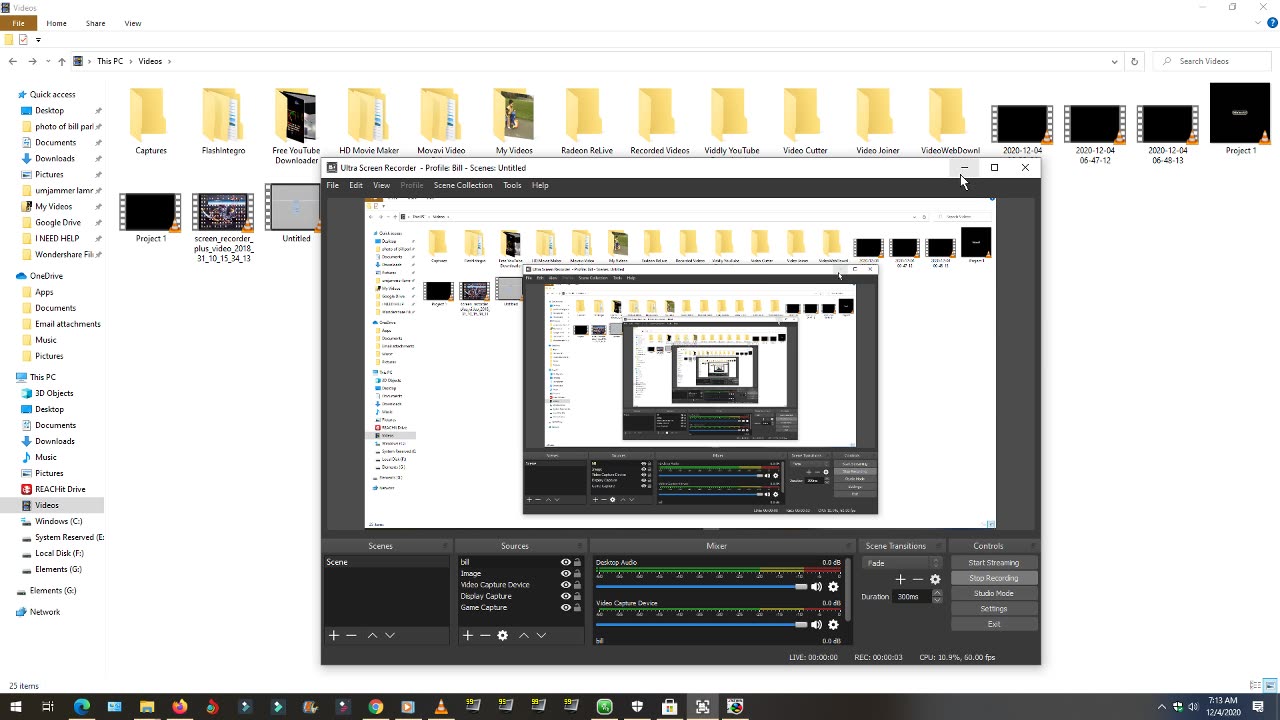Move the selected source down
Viewport: 1280px width, 720px height.
click(541, 636)
